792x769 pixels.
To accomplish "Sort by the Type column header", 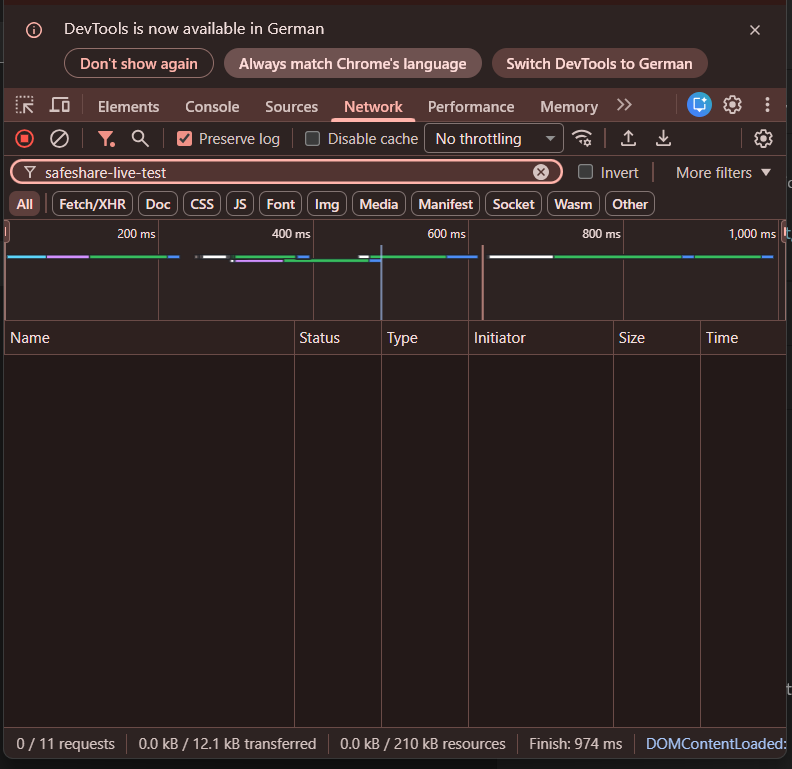I will [x=425, y=338].
